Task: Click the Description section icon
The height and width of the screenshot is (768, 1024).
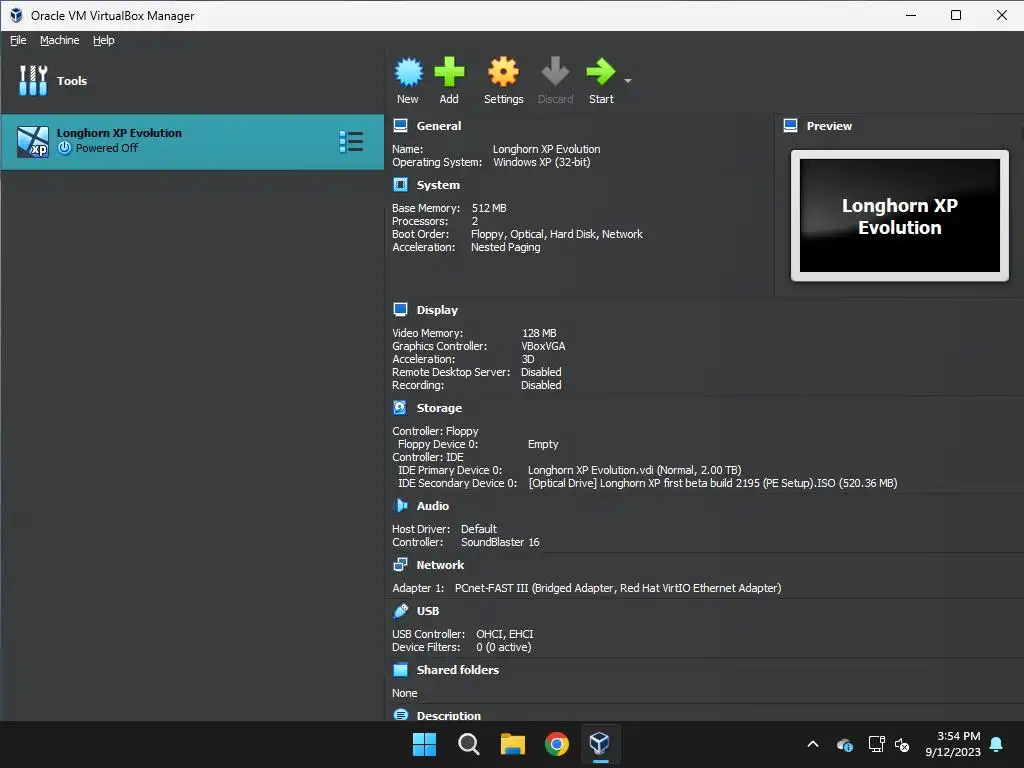Action: click(400, 714)
